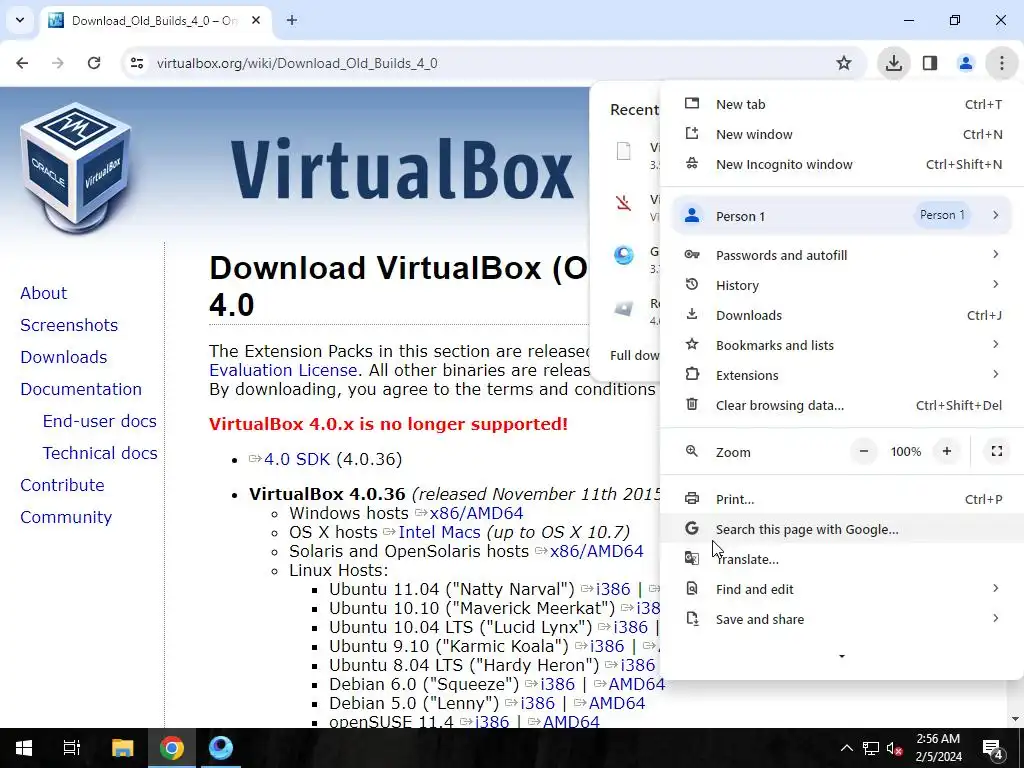Click AMD64 link for Debian 6.0
Viewport: 1024px width, 768px height.
pos(637,684)
